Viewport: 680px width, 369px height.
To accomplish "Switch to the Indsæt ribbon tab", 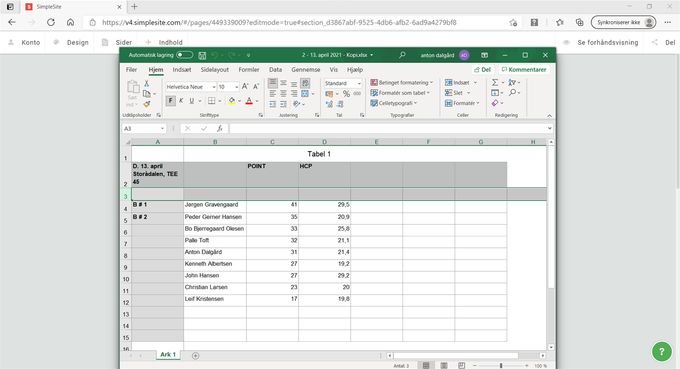I will click(x=182, y=69).
